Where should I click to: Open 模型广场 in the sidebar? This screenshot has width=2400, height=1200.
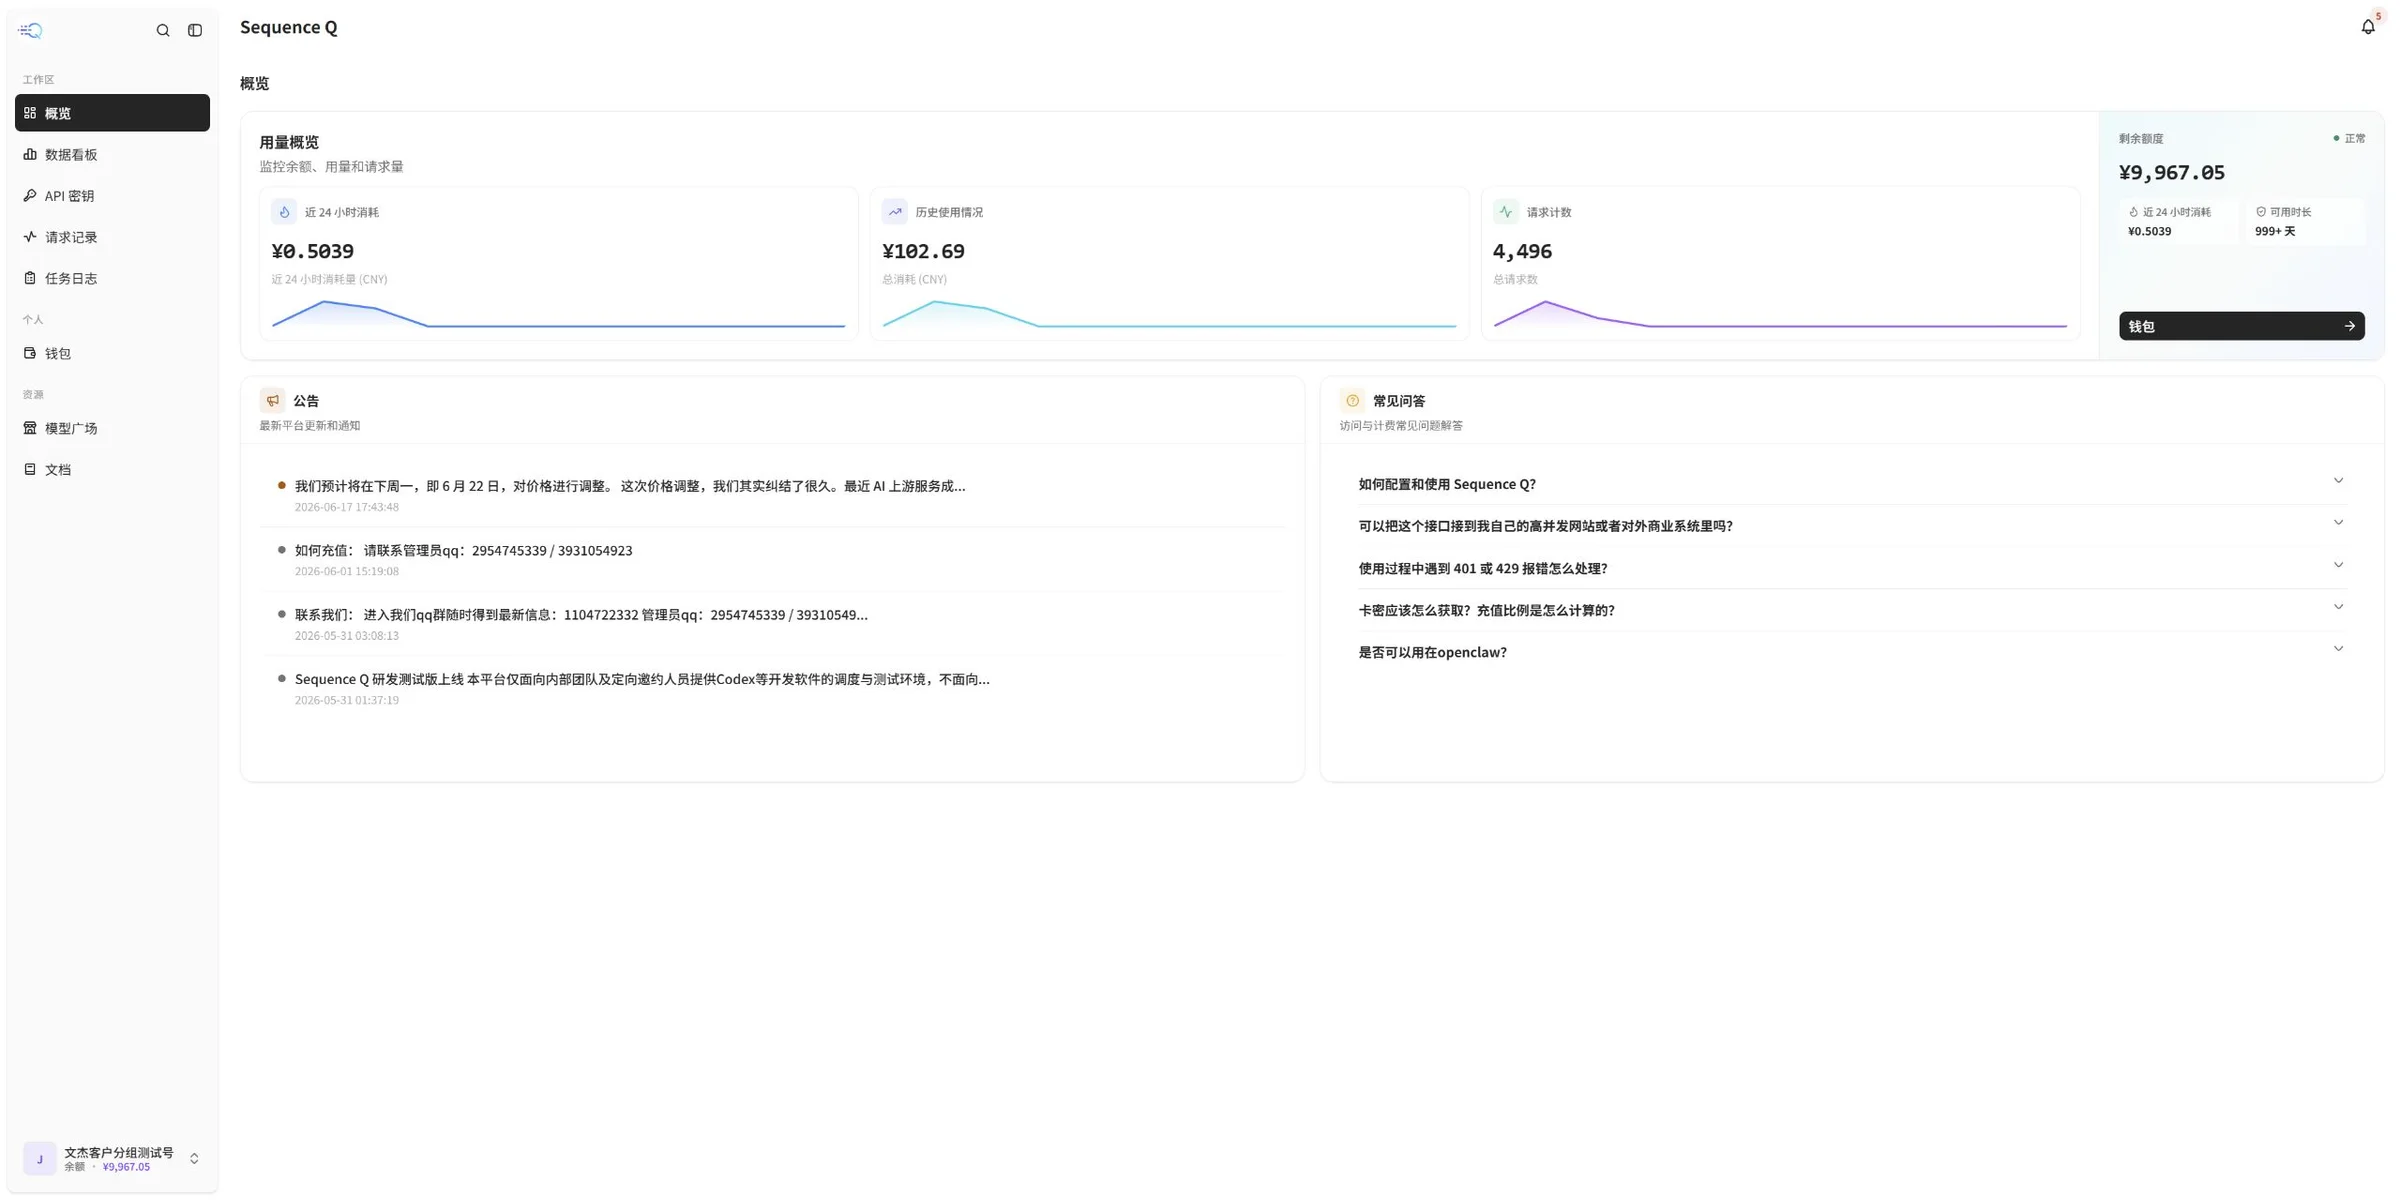coord(112,428)
